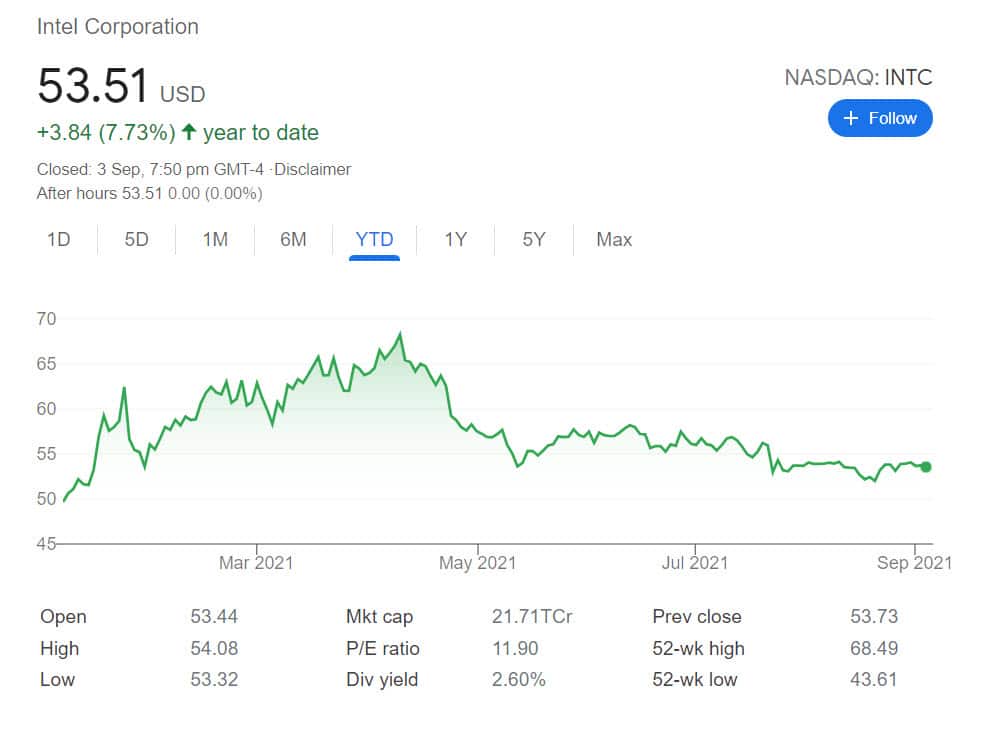Click the +3.84 (7.73%) change text

[x=106, y=132]
